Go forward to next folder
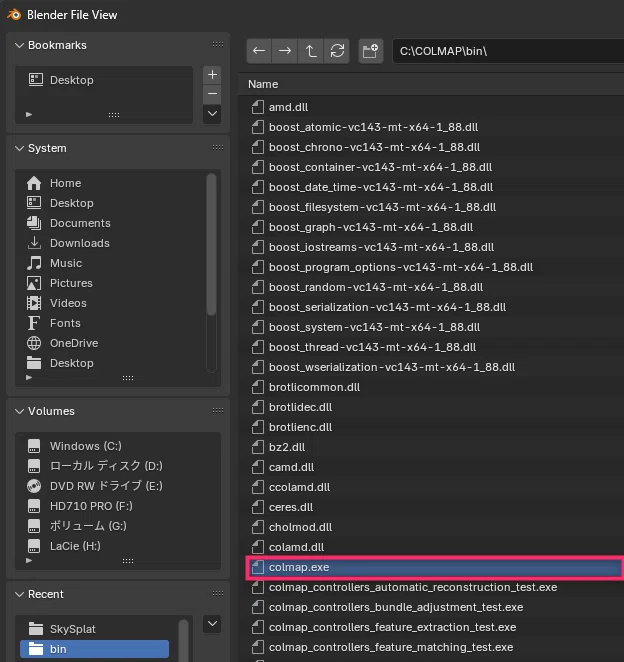 (285, 51)
